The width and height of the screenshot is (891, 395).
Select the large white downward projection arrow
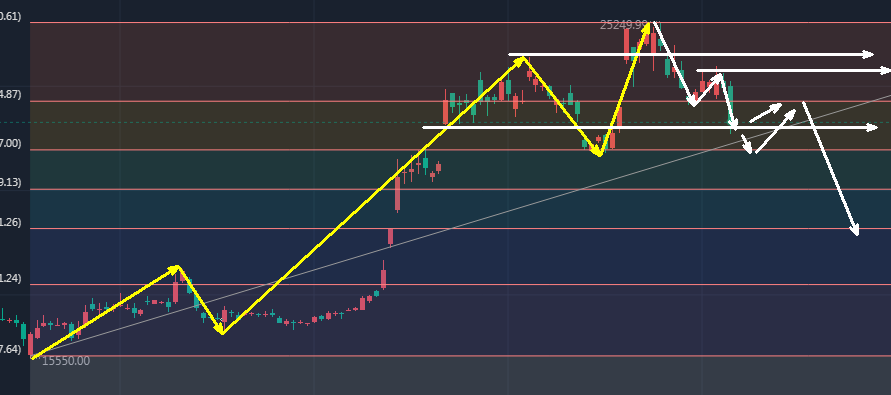[x=830, y=168]
